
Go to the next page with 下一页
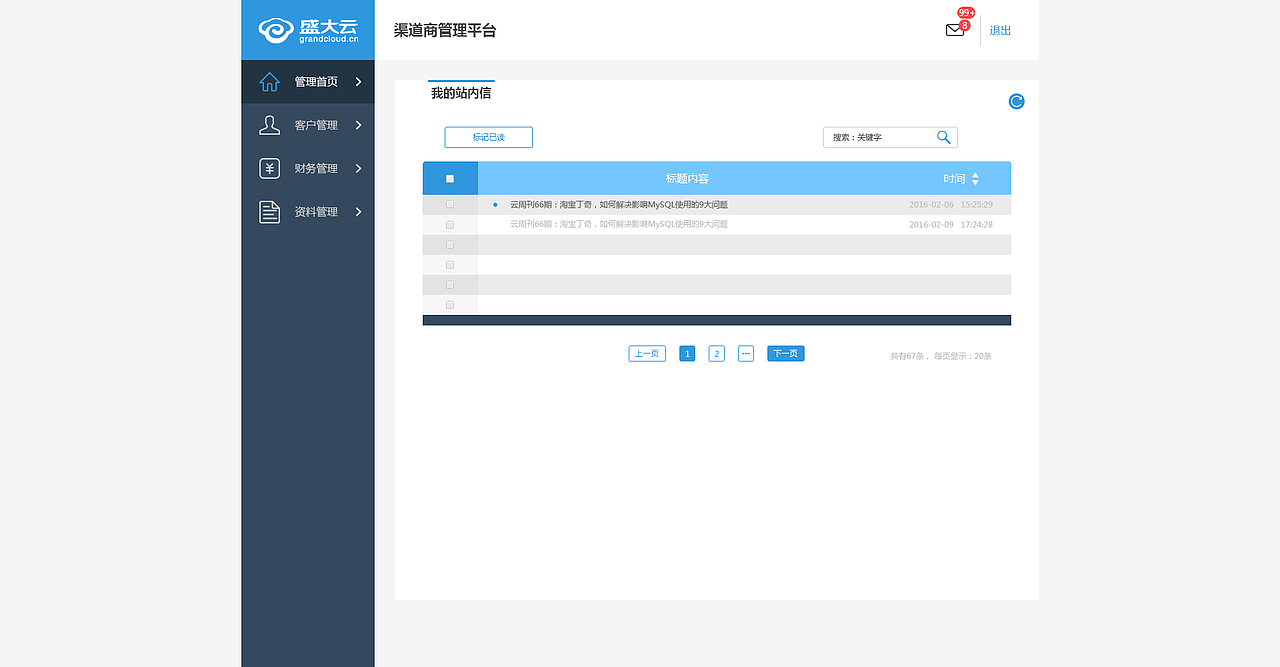point(786,353)
